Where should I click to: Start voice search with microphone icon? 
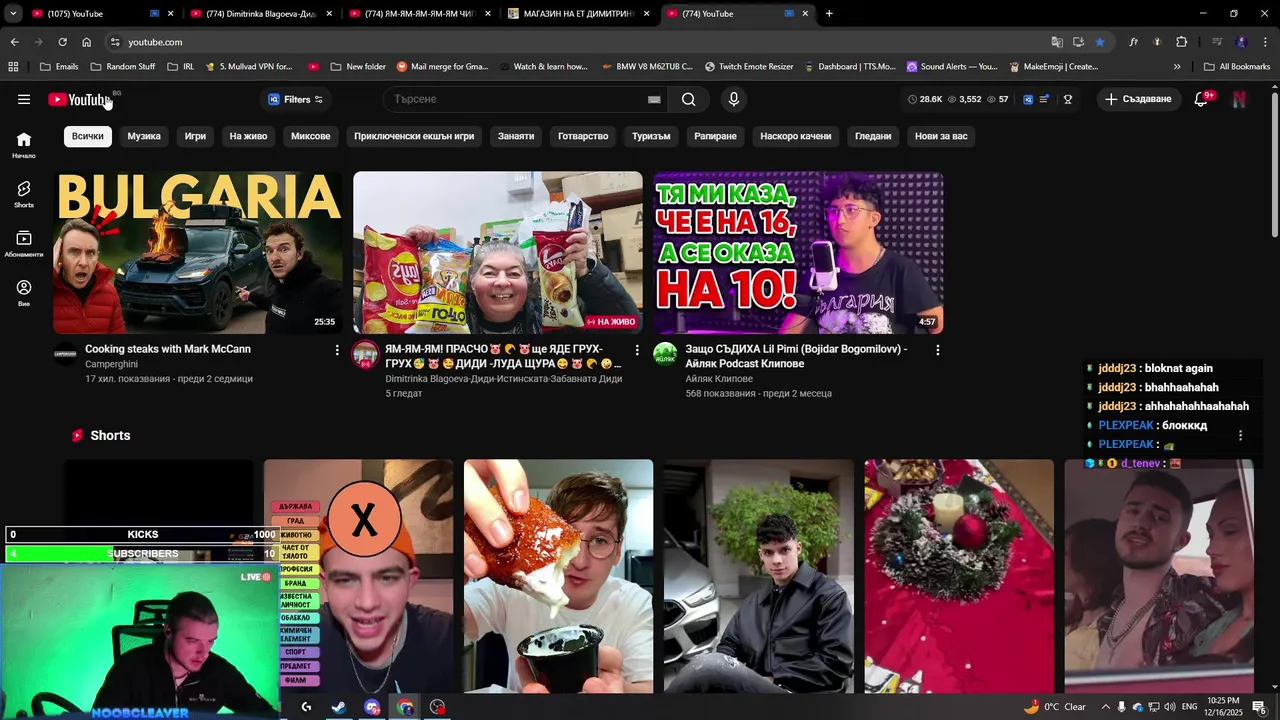point(734,99)
